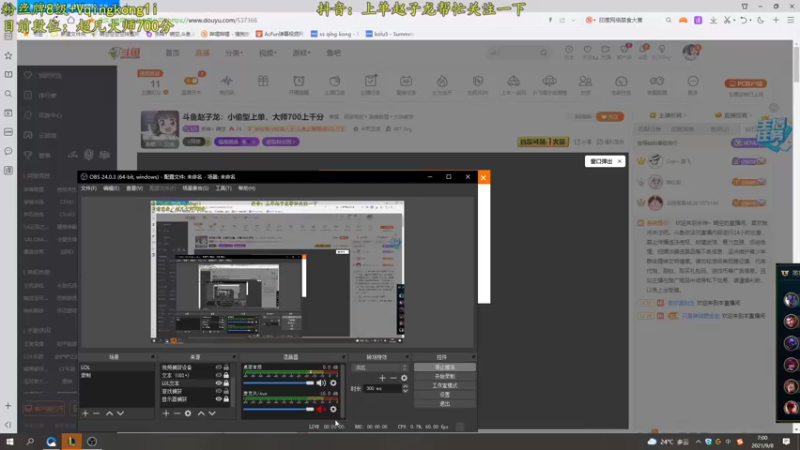Click the 时长 duration spin arrows in OBS
Image resolution: width=800 pixels, height=450 pixels.
click(x=405, y=389)
